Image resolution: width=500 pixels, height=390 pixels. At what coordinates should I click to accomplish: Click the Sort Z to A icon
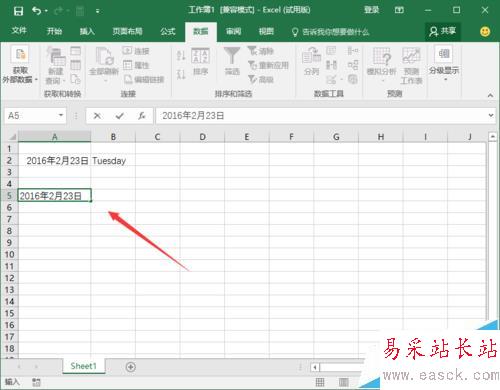(181, 74)
